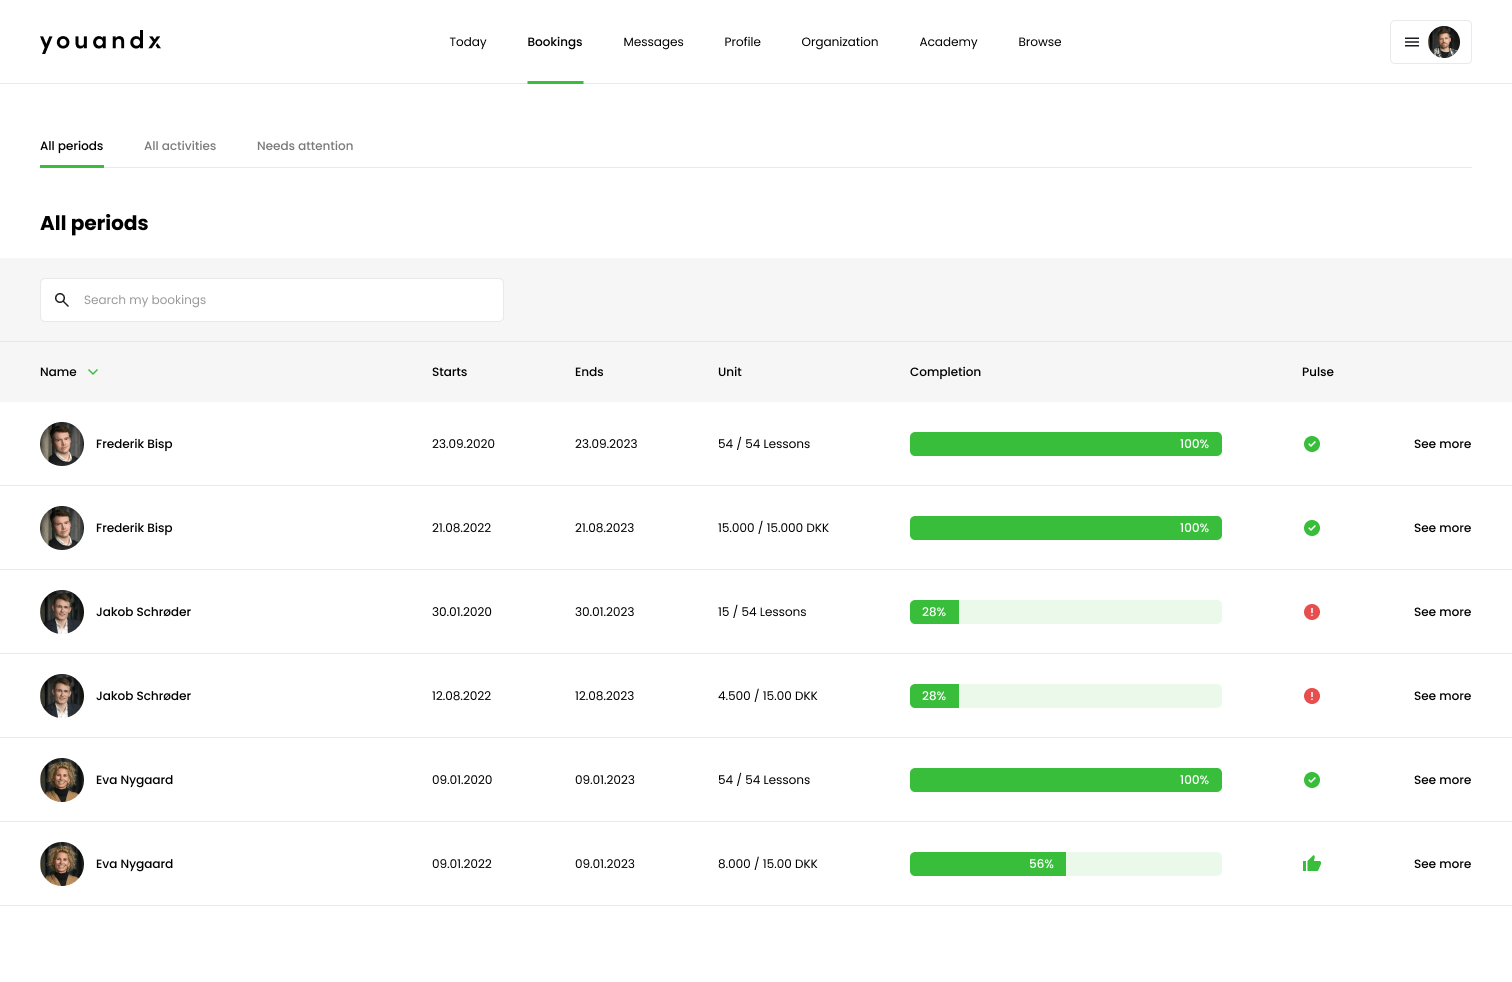
Task: See more for Frederik Bisp 21.08.2022 booking
Action: pyautogui.click(x=1442, y=528)
